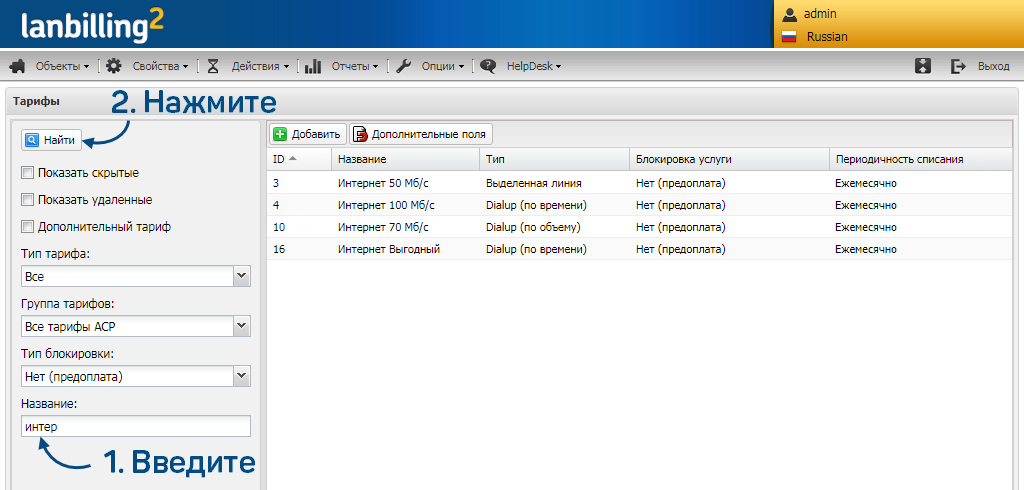Image resolution: width=1024 pixels, height=490 pixels.
Task: Click the Найти search button
Action: click(x=52, y=140)
